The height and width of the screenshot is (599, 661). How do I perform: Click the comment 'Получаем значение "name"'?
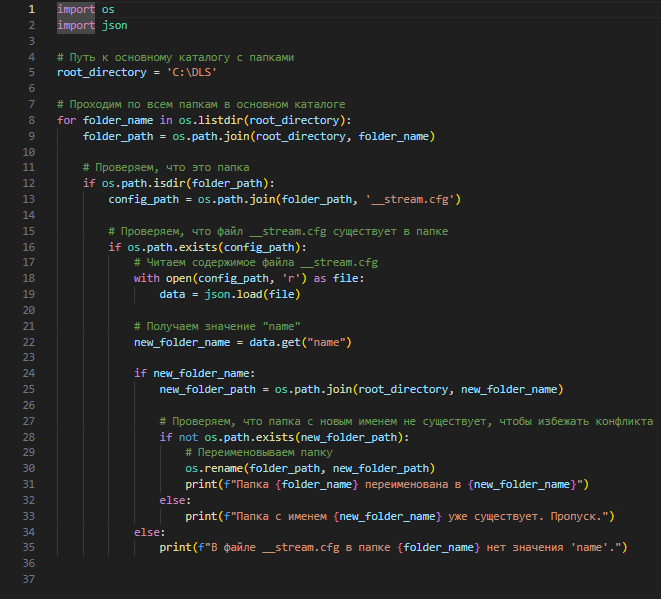click(x=217, y=327)
